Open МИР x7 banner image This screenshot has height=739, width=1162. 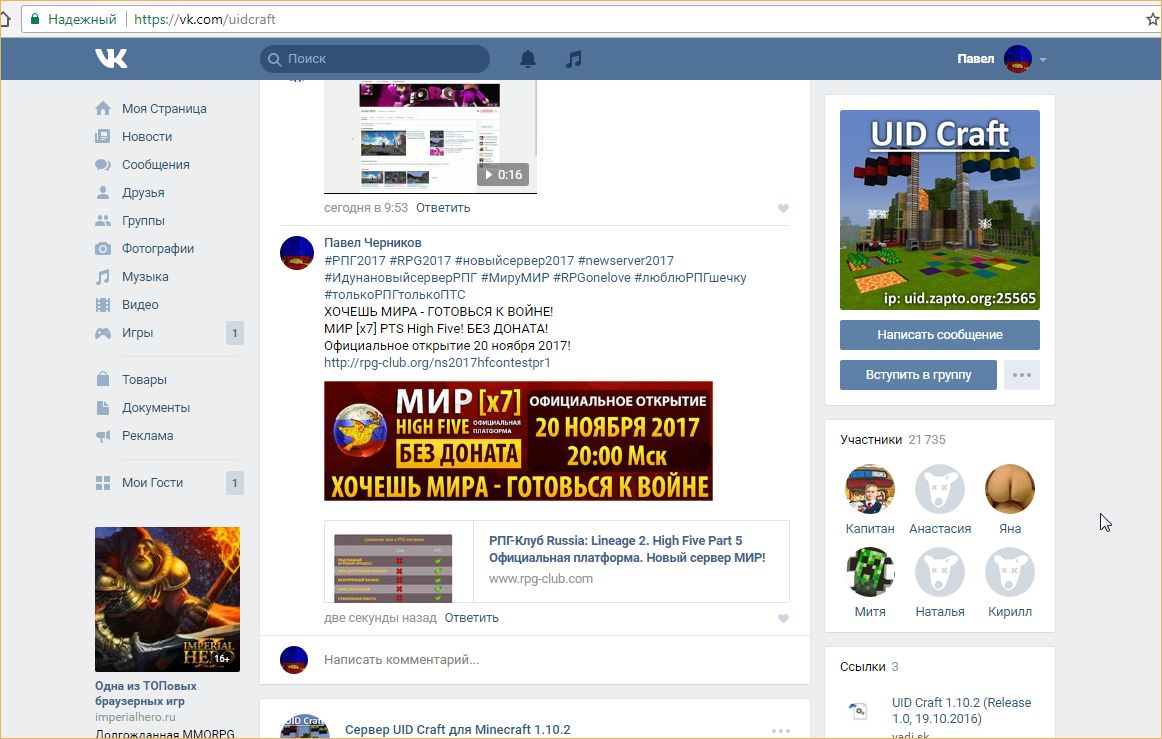(x=518, y=441)
